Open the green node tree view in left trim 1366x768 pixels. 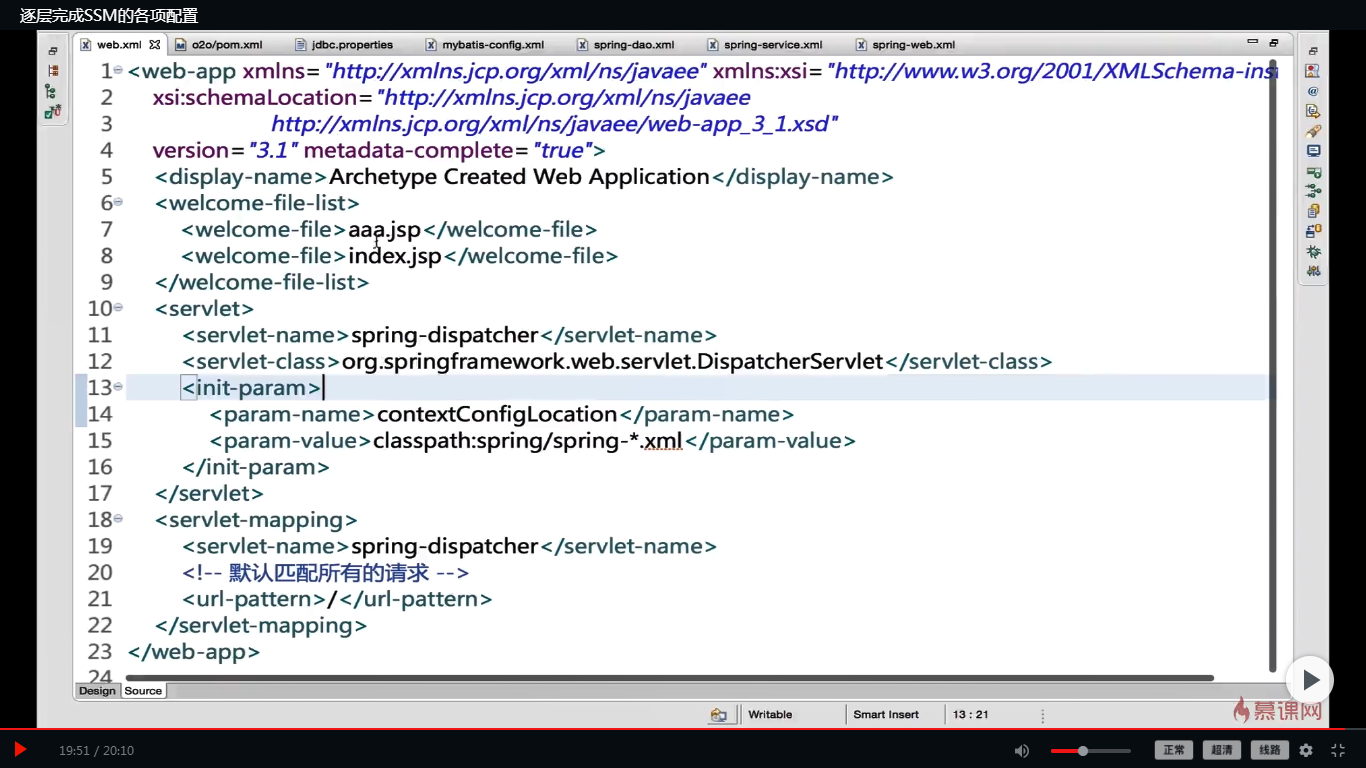(x=53, y=91)
